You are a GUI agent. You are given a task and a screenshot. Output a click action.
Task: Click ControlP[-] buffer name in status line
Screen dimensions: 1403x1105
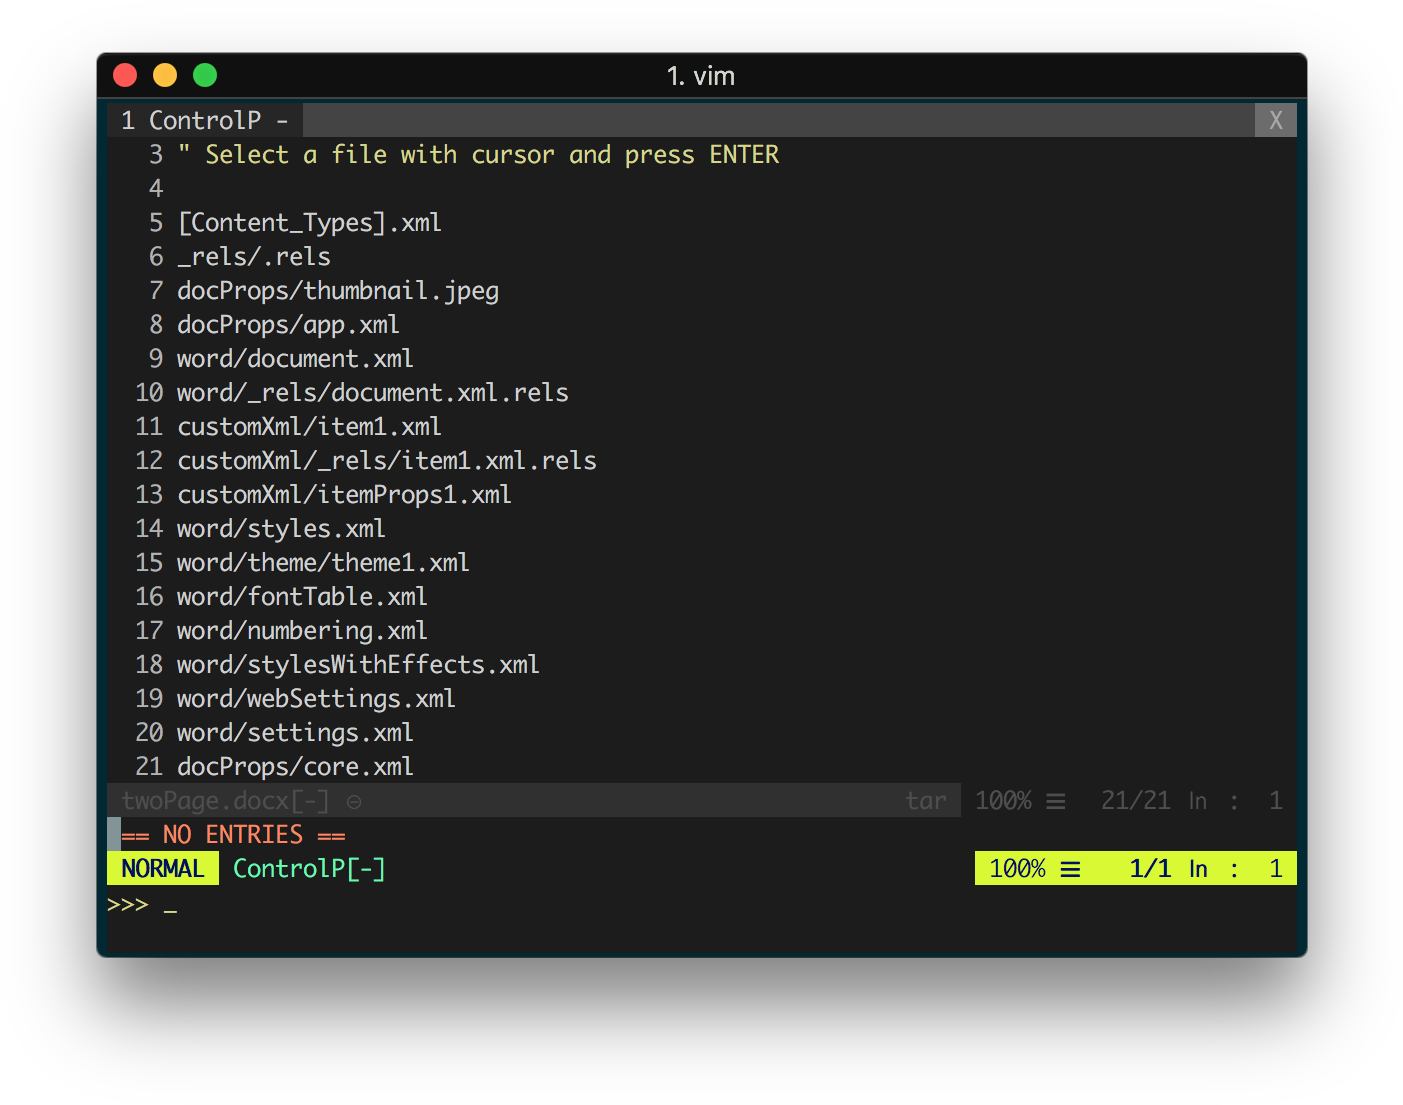tap(309, 869)
